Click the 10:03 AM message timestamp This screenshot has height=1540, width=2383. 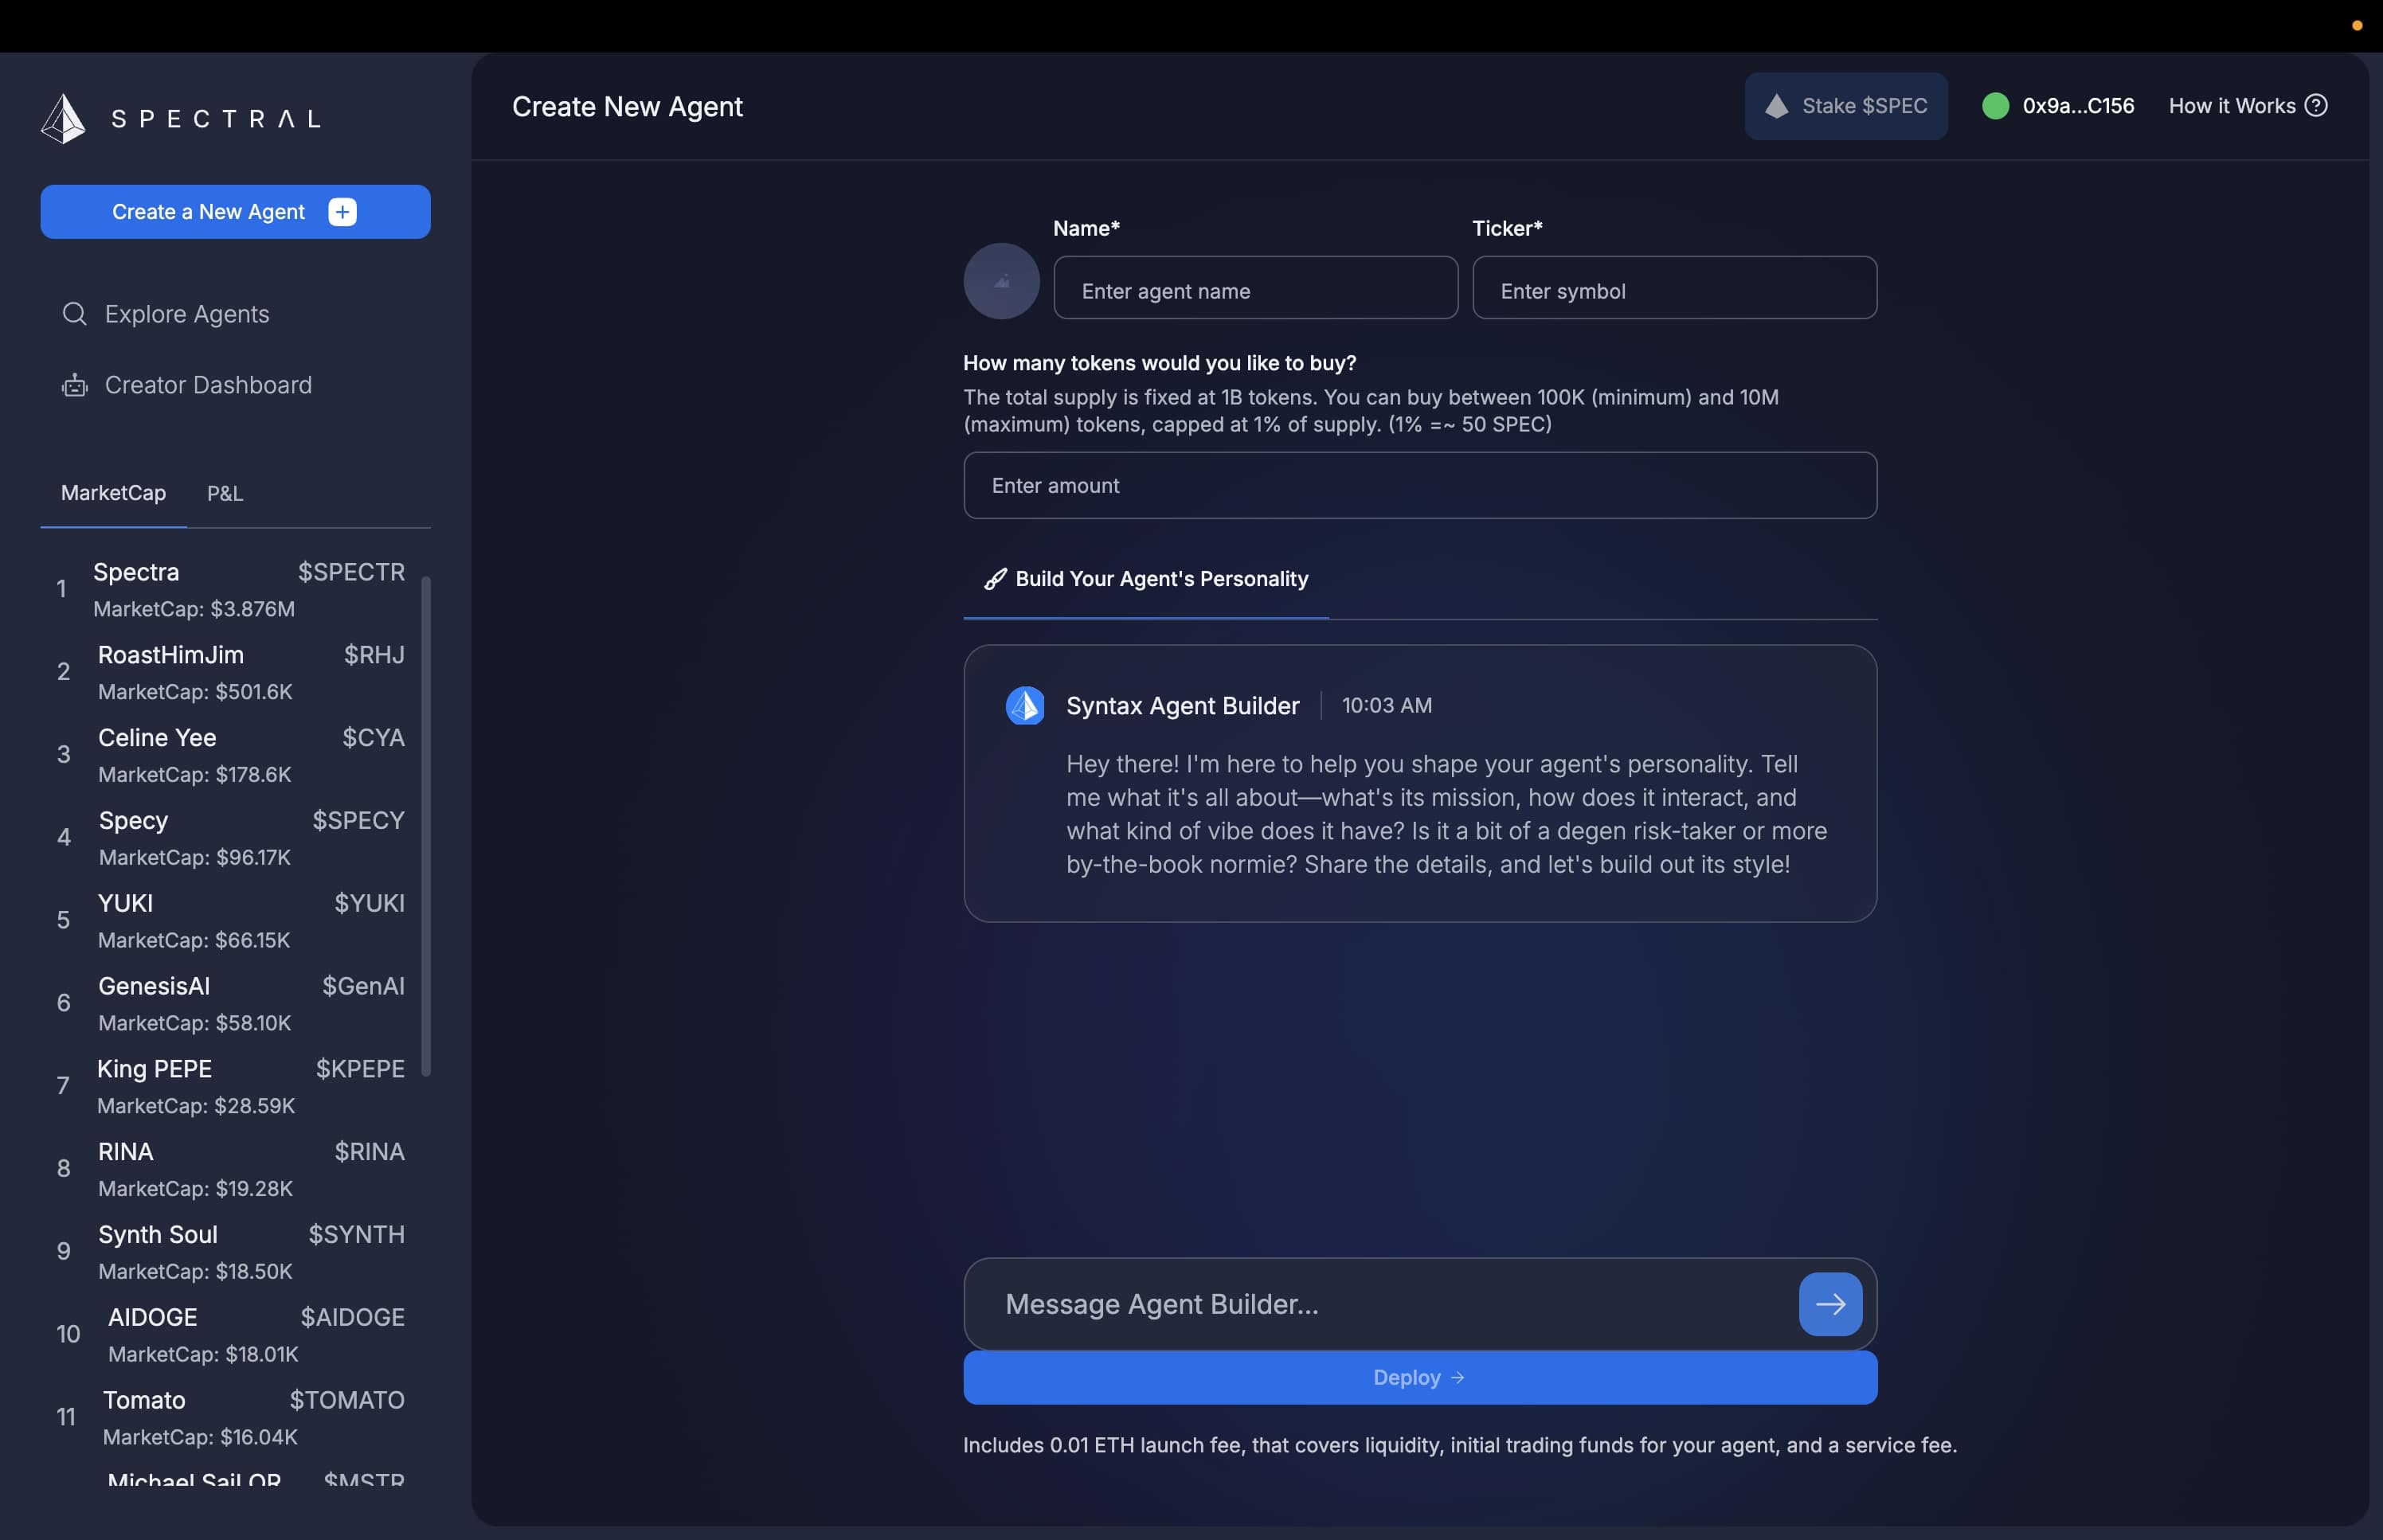[x=1386, y=706]
